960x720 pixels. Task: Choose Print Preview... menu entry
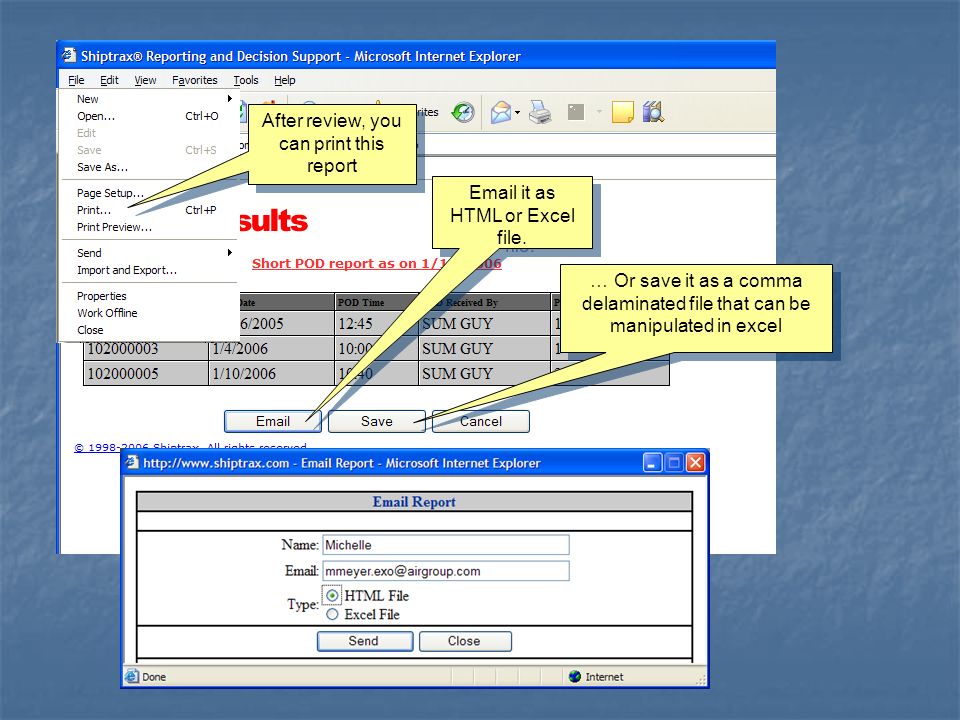point(149,227)
